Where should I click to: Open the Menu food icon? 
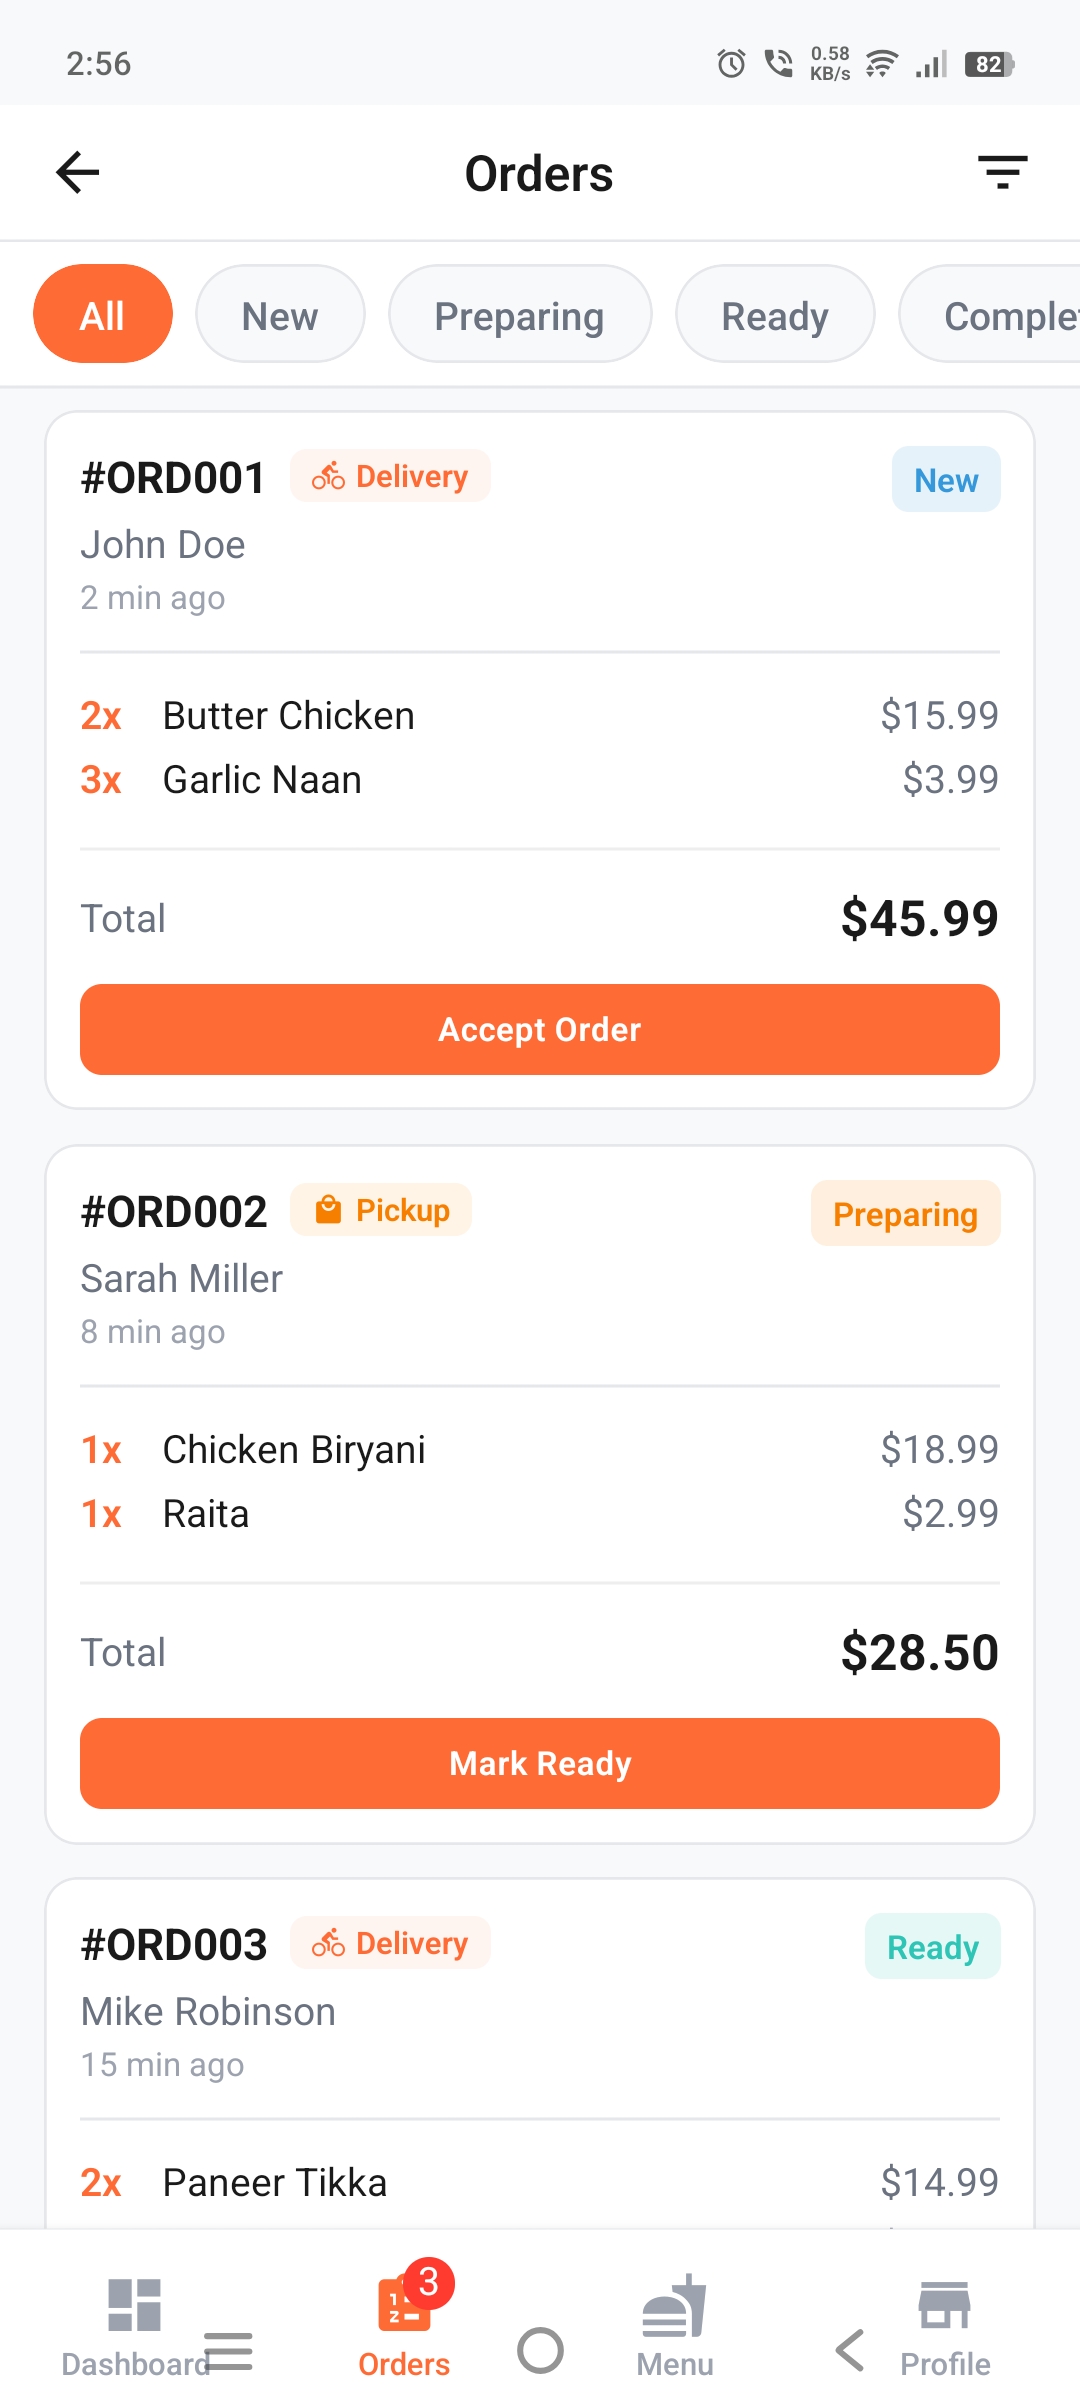[x=675, y=2305]
